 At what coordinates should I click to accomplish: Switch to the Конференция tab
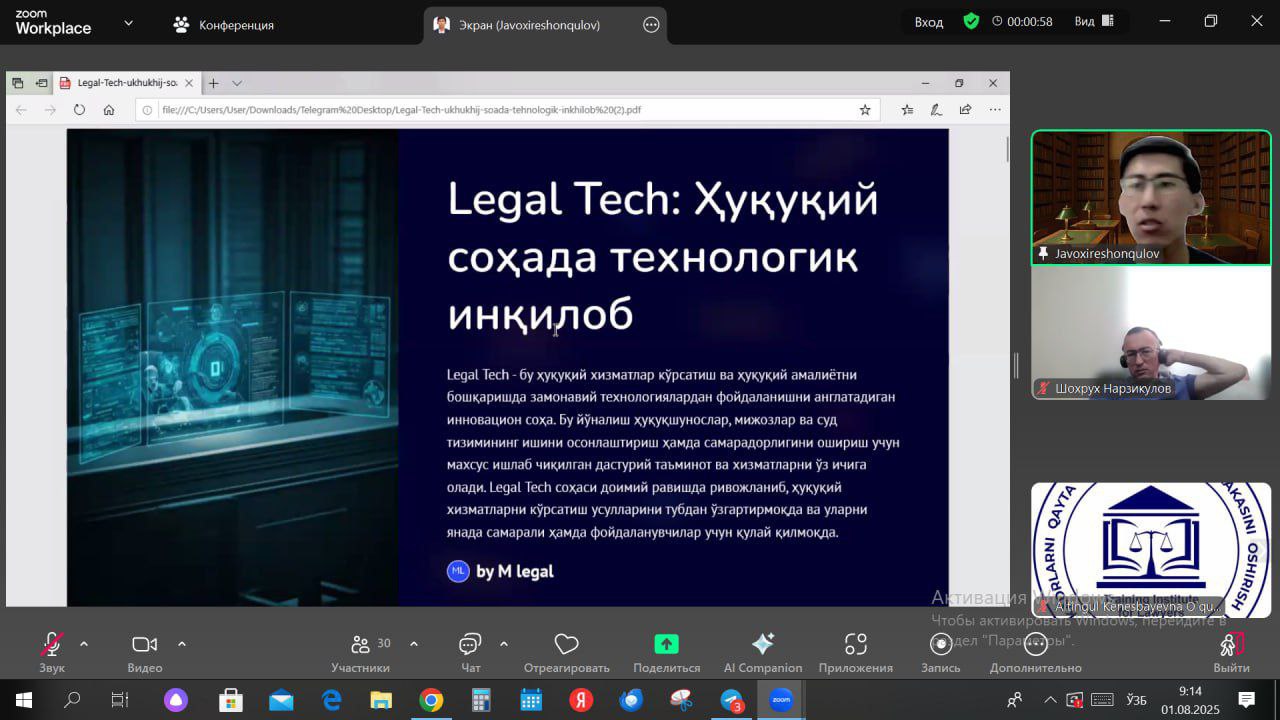click(224, 25)
